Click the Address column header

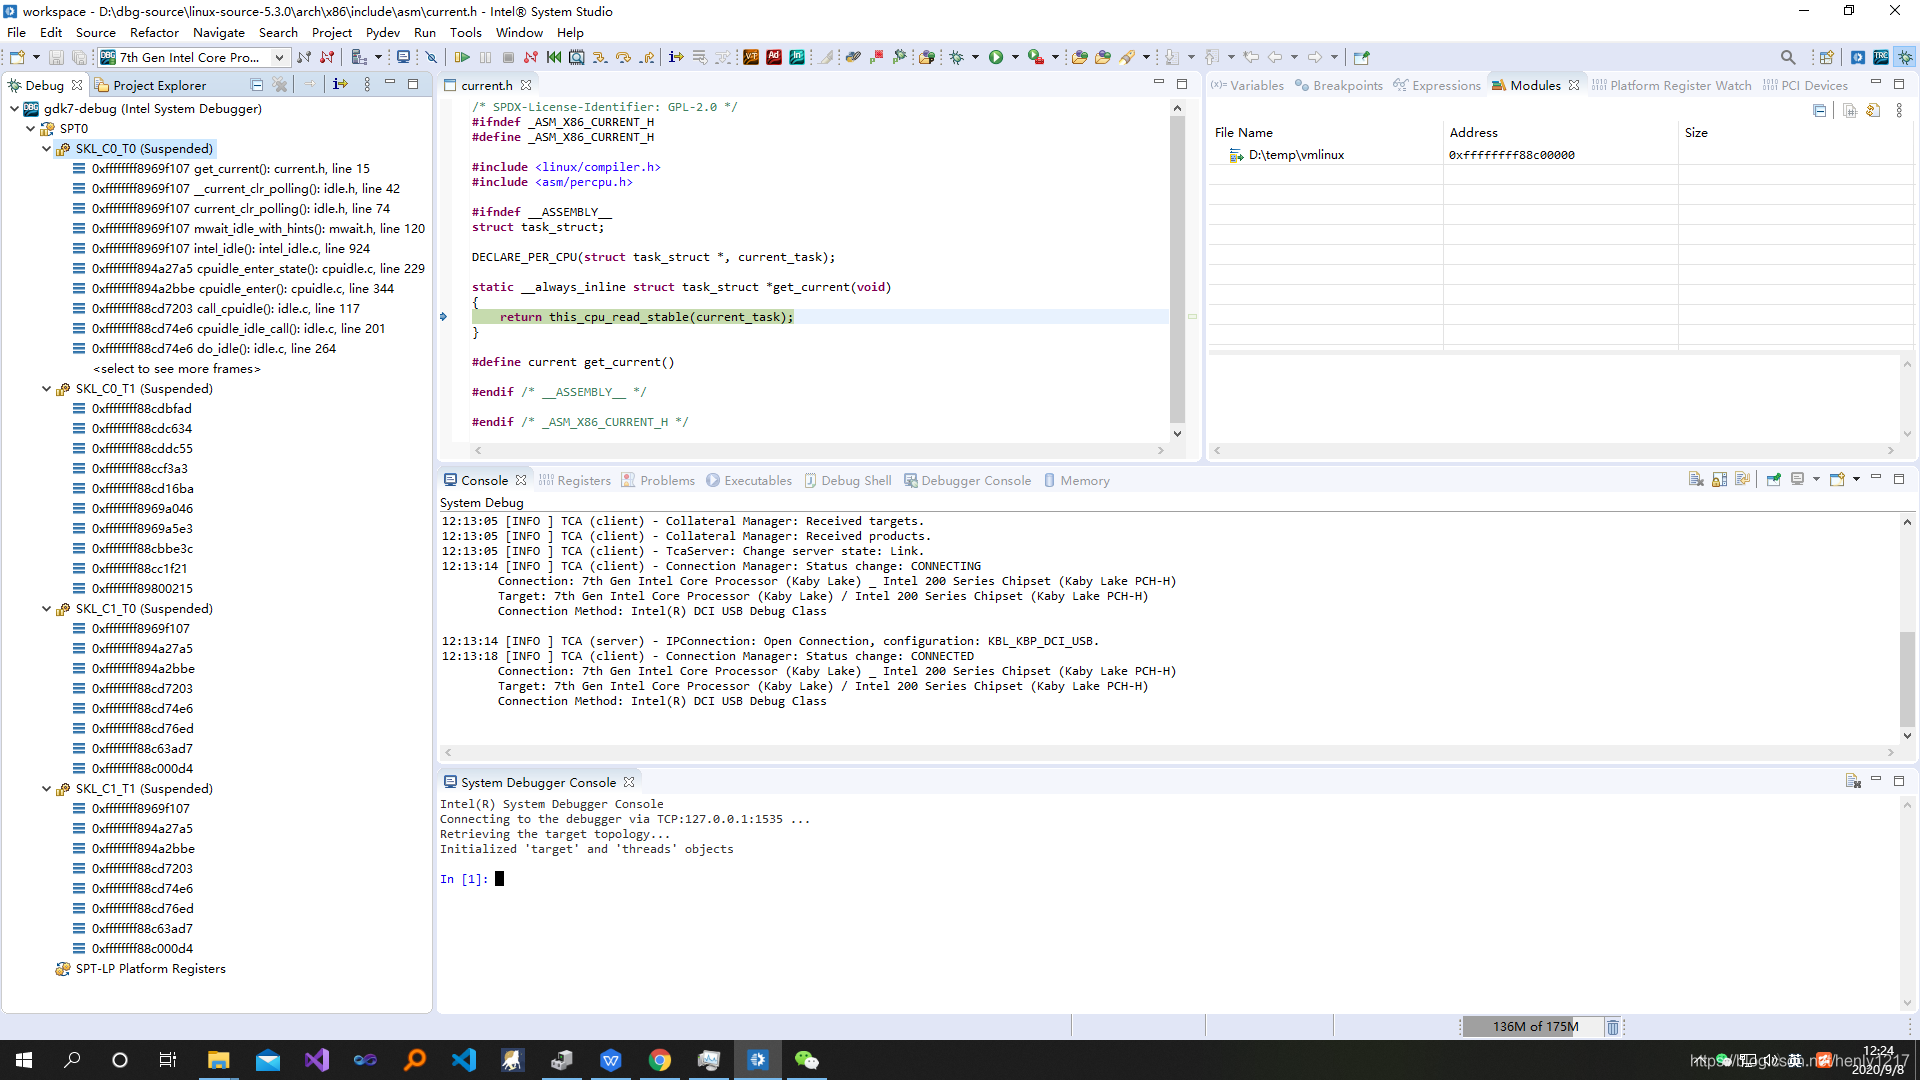tap(1560, 132)
